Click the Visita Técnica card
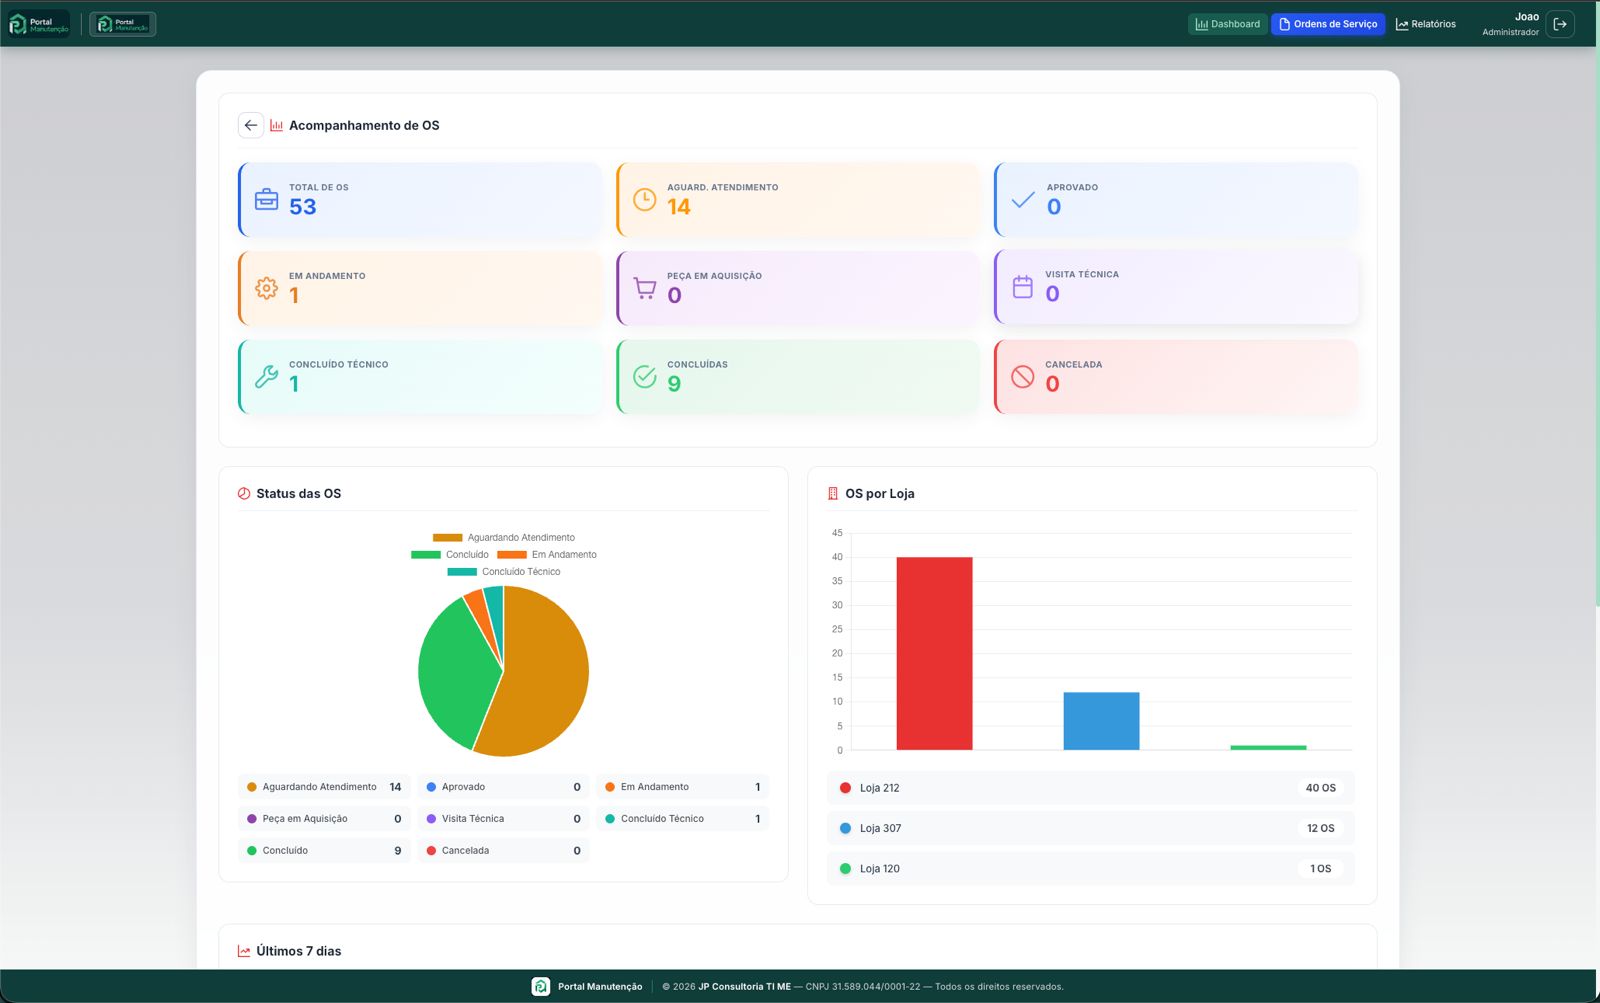The image size is (1600, 1003). 1176,287
